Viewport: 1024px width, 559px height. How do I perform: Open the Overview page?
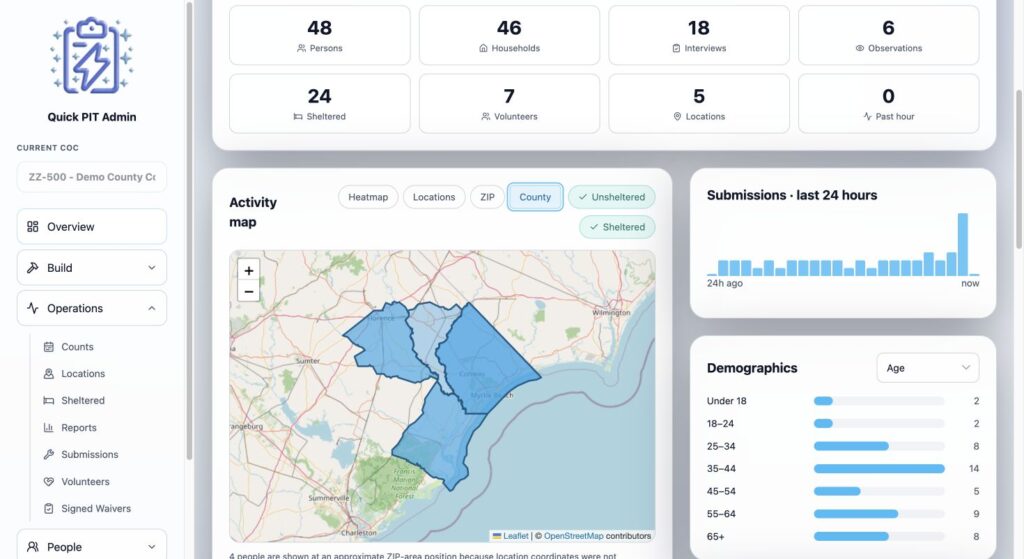click(91, 227)
